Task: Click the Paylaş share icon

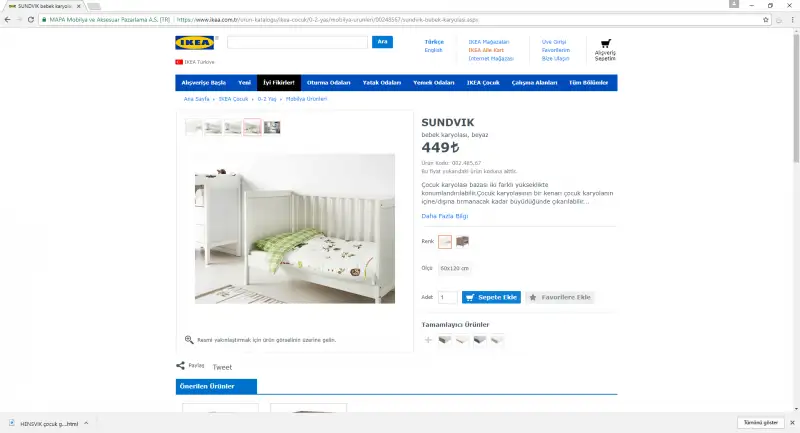Action: click(180, 365)
